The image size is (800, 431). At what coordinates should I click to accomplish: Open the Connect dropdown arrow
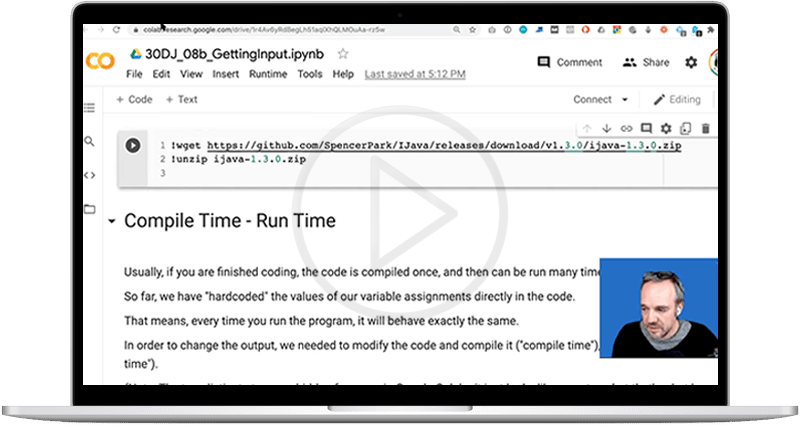(624, 100)
